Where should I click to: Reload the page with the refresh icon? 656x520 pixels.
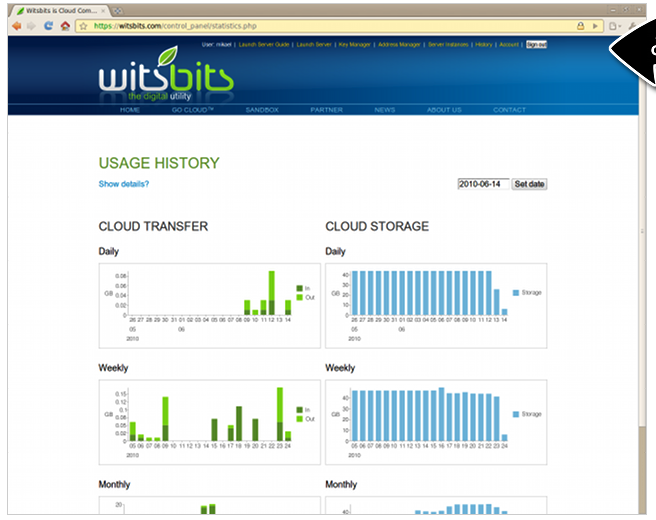coord(49,26)
